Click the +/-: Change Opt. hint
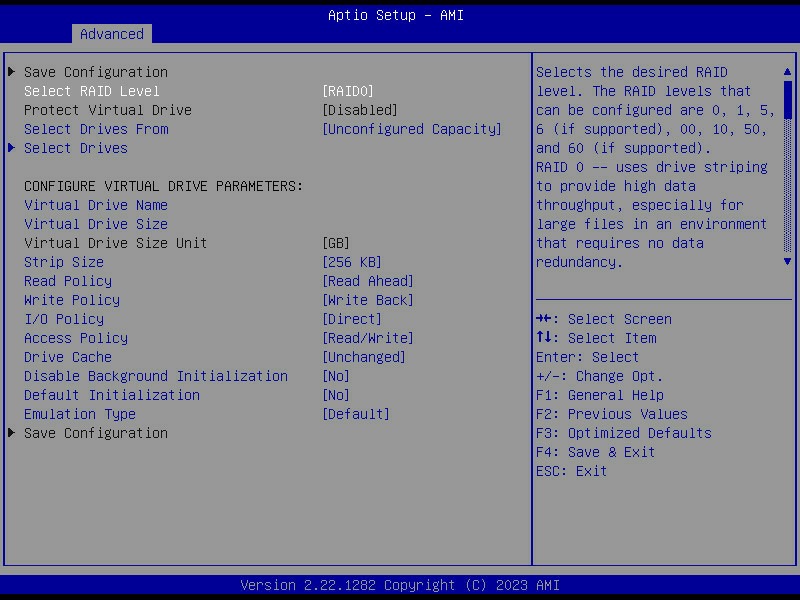 (599, 376)
